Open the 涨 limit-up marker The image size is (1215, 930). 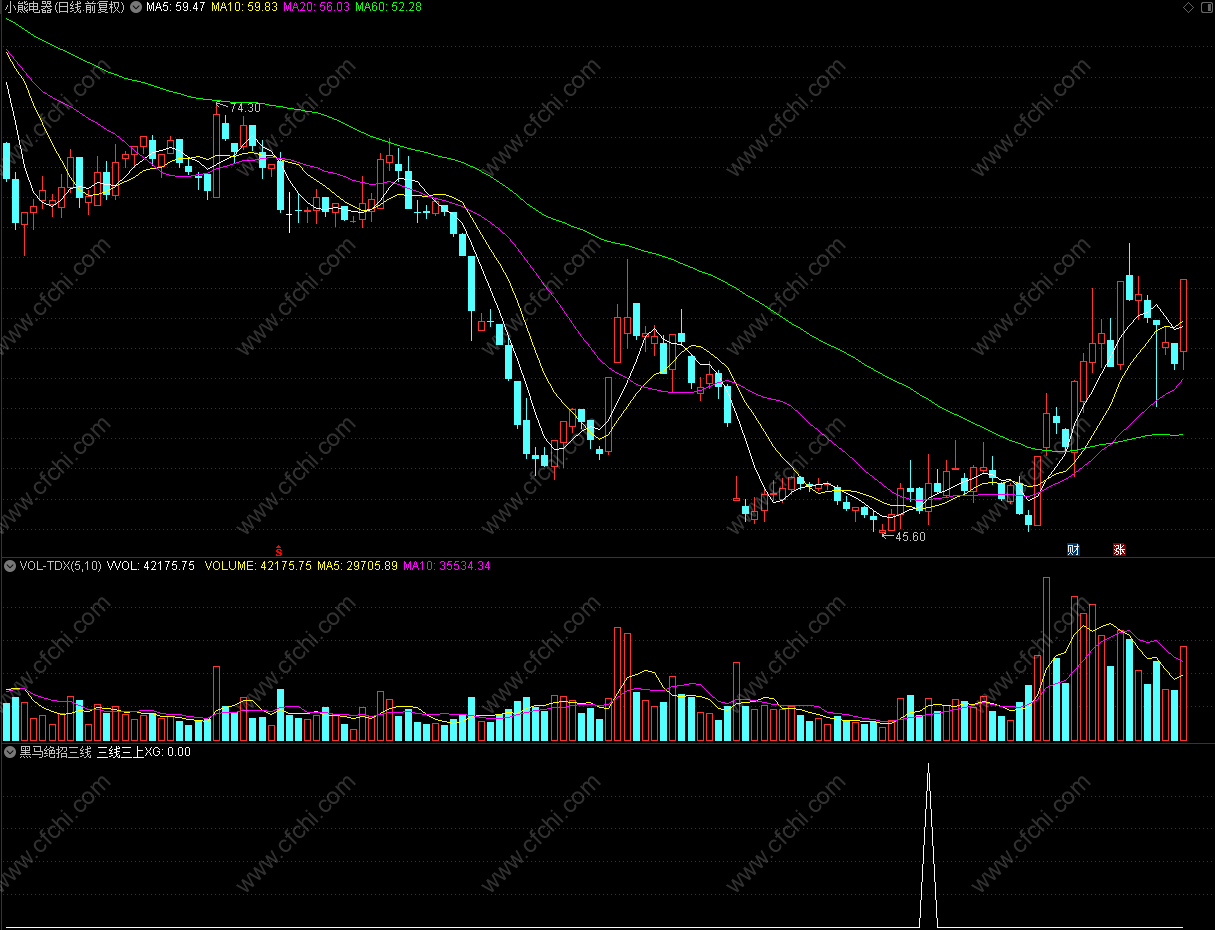click(x=1119, y=550)
